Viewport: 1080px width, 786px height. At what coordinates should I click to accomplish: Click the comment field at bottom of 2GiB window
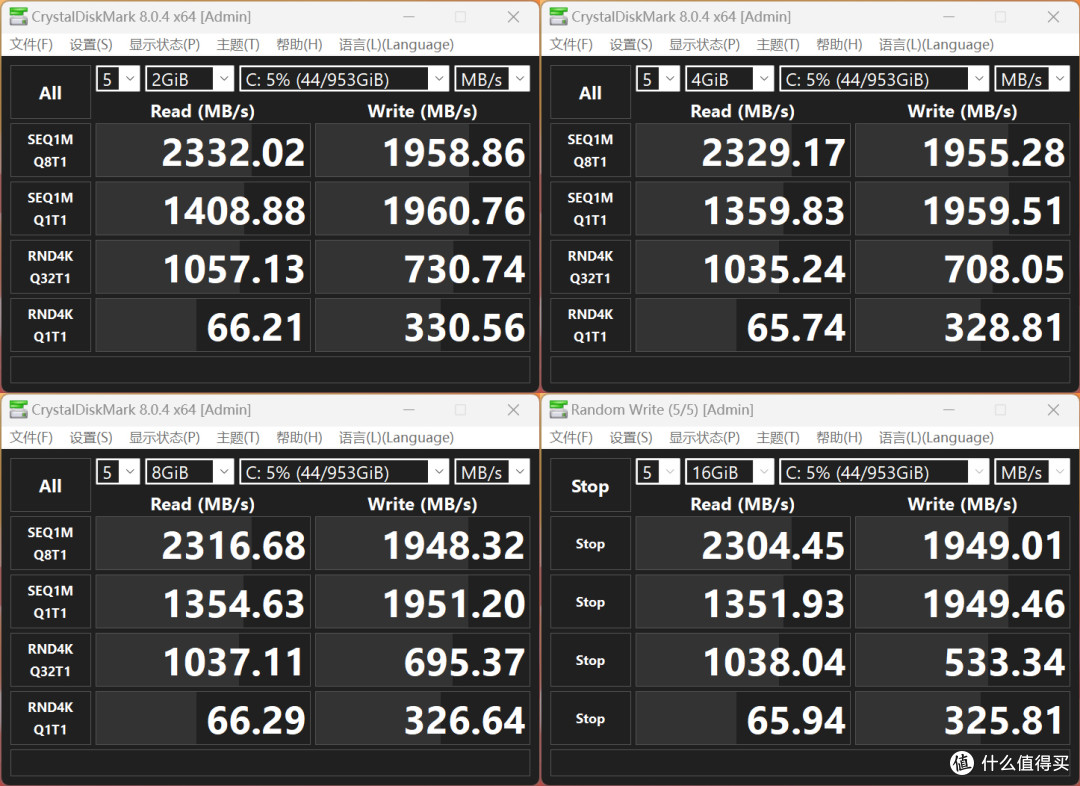point(270,369)
